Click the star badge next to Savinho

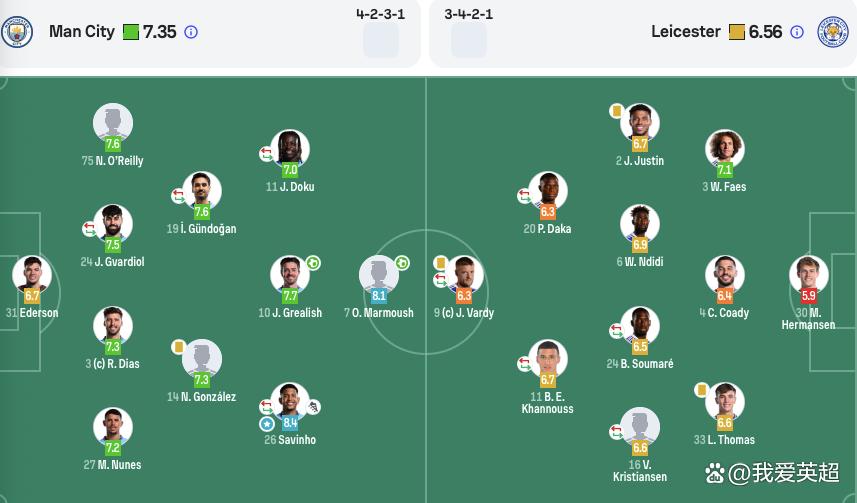point(267,424)
